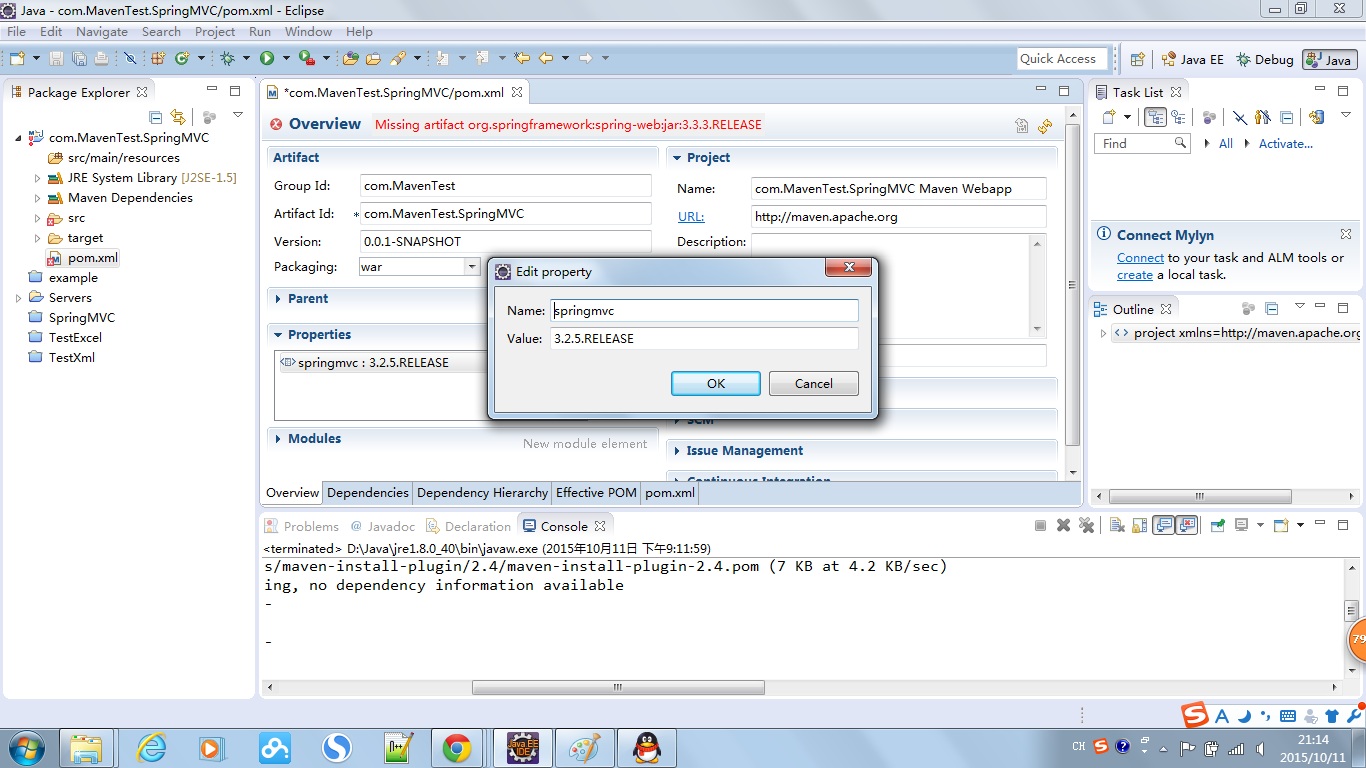Screen dimensions: 1366x768
Task: Click the Remove Launch console icon
Action: coord(1063,525)
